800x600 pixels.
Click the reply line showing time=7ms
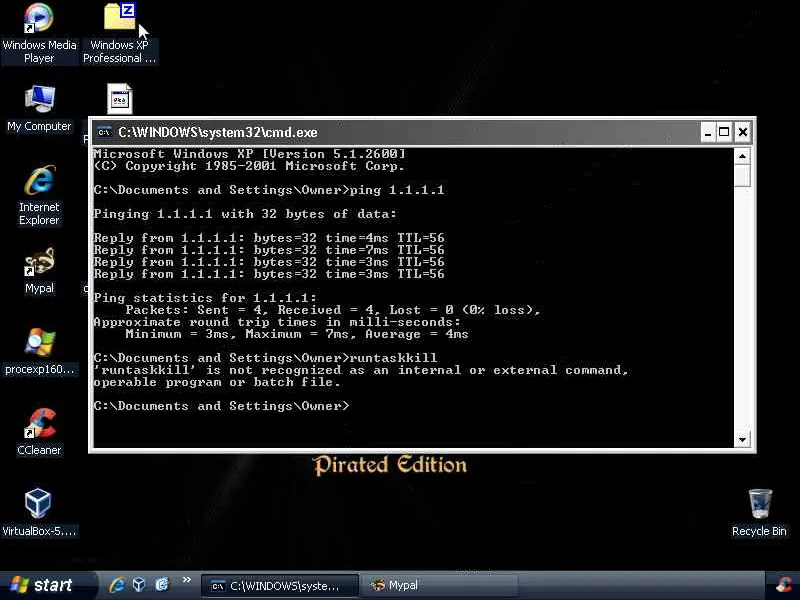(269, 250)
